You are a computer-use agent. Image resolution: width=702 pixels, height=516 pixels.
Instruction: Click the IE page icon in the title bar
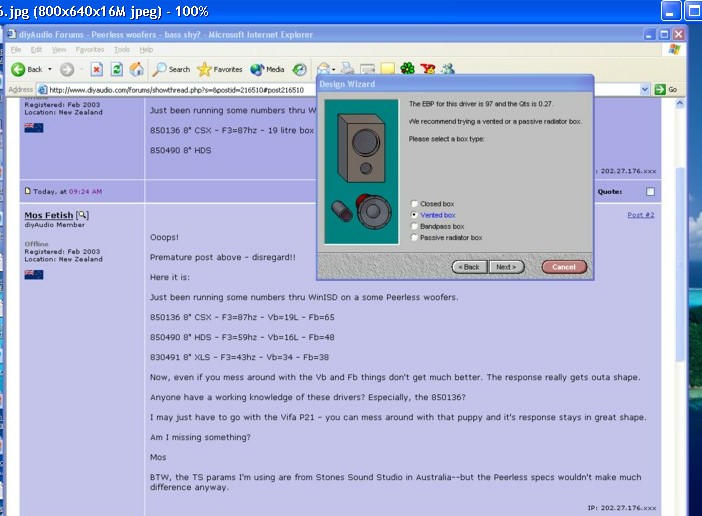click(x=12, y=34)
